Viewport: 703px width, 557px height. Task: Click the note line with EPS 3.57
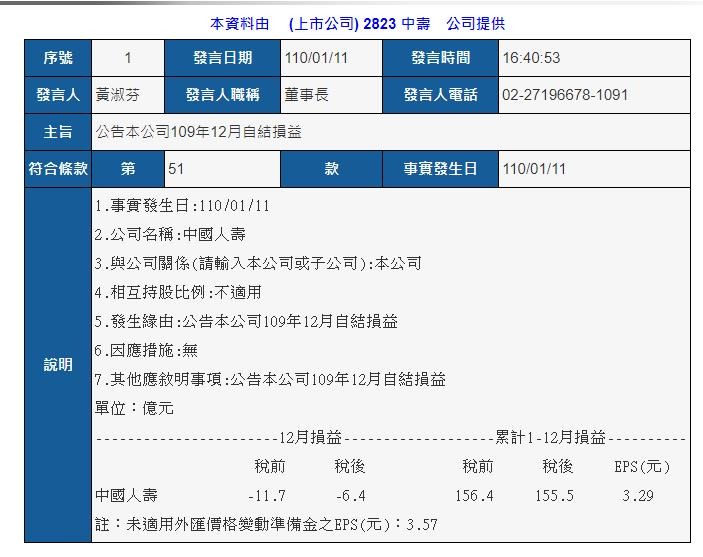click(266, 524)
